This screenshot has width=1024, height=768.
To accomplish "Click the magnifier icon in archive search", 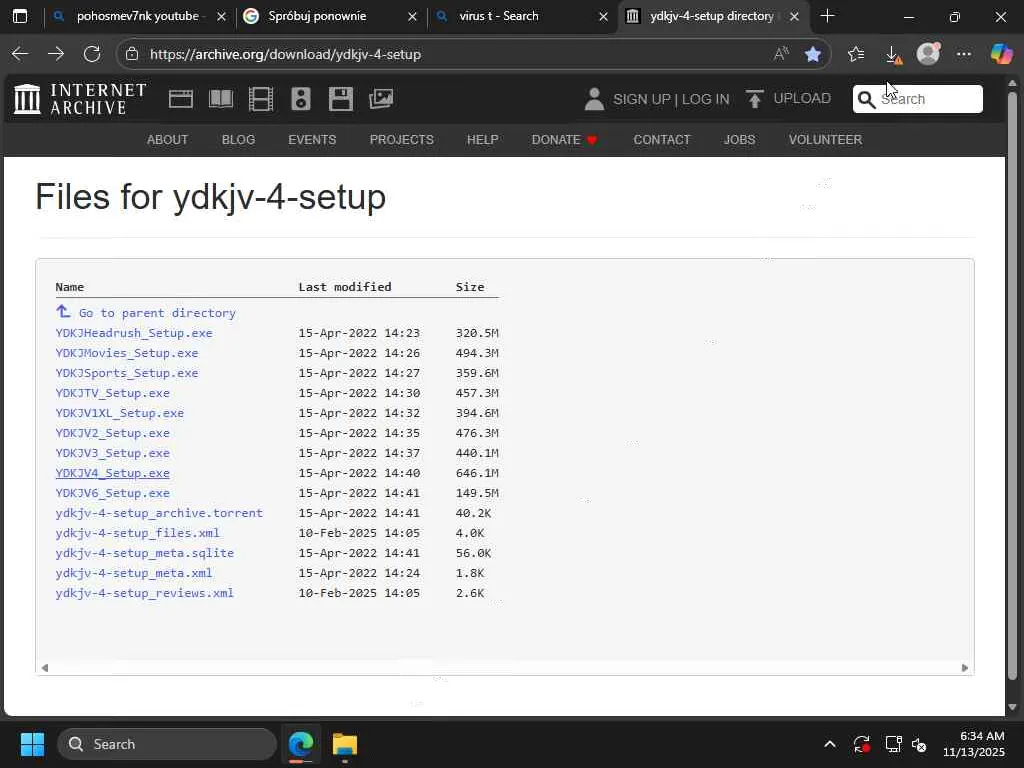I will [x=867, y=99].
